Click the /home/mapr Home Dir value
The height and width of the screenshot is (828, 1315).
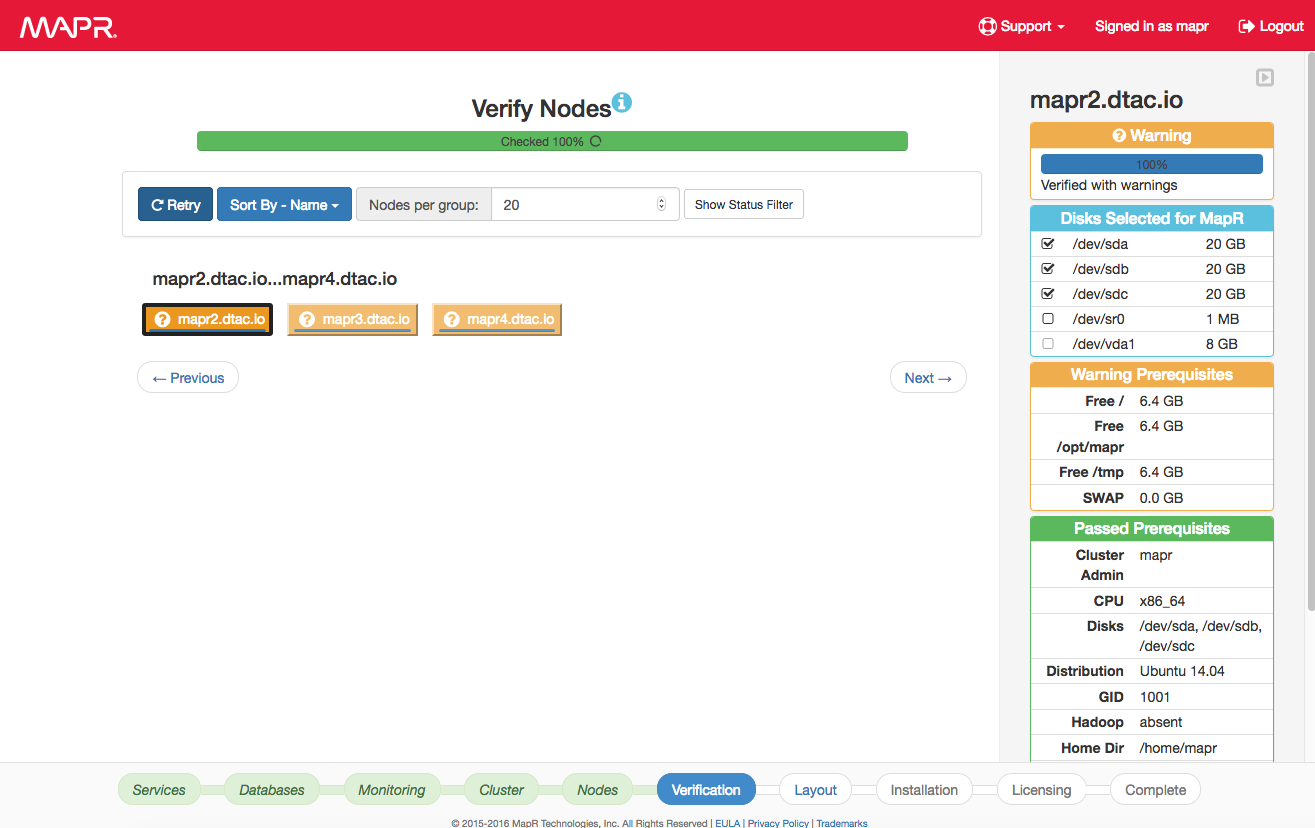click(x=1178, y=747)
